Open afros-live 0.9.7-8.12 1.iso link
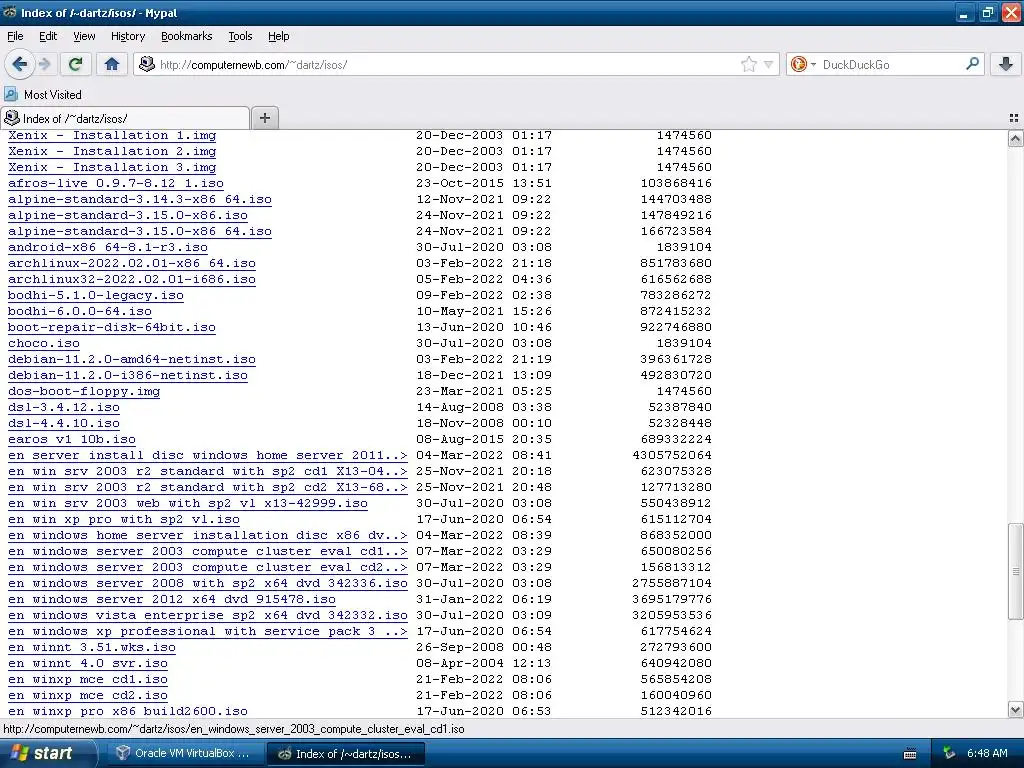Viewport: 1024px width, 768px height. (116, 184)
